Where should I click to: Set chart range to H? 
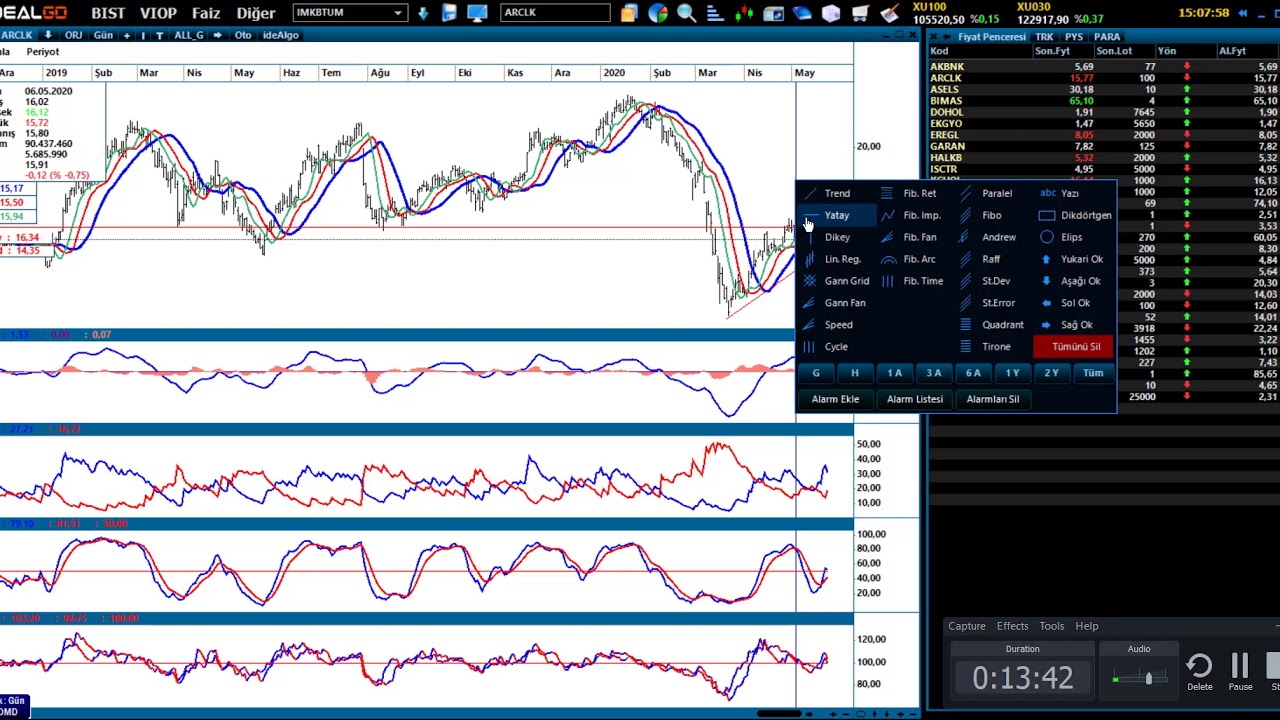click(x=855, y=374)
